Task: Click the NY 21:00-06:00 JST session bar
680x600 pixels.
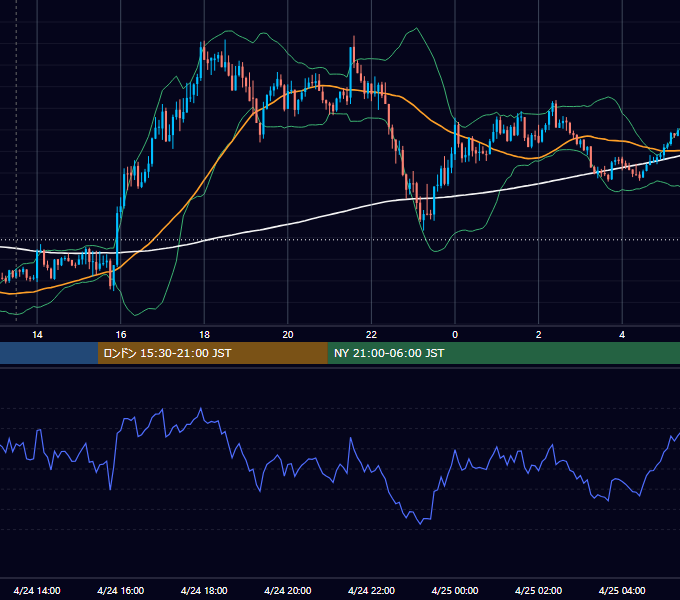Action: (503, 353)
